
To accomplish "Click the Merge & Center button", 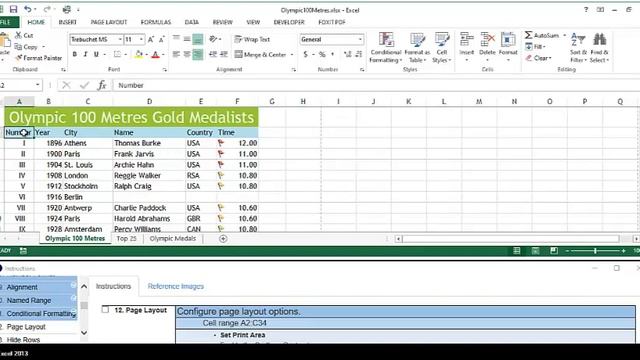I will [x=260, y=54].
